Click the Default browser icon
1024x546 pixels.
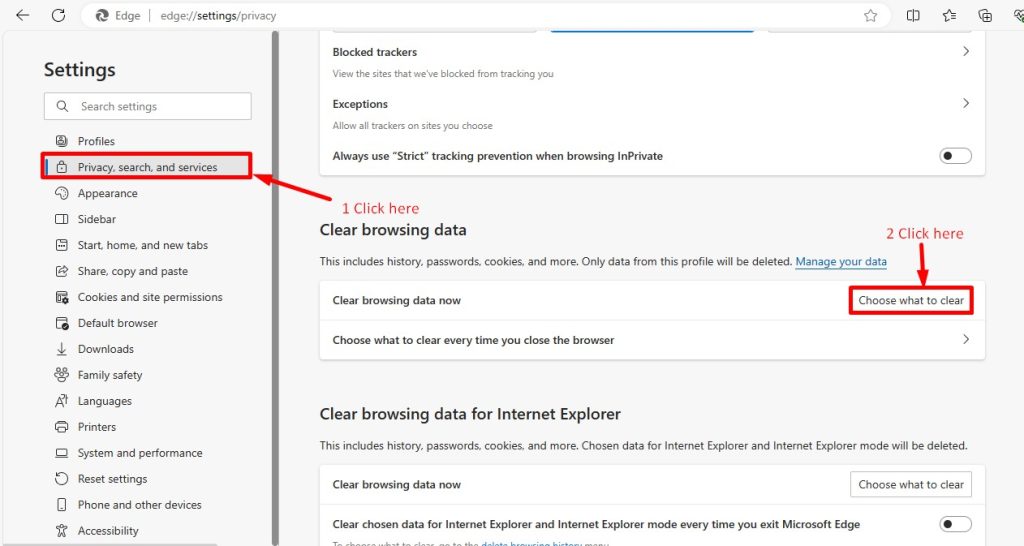61,323
